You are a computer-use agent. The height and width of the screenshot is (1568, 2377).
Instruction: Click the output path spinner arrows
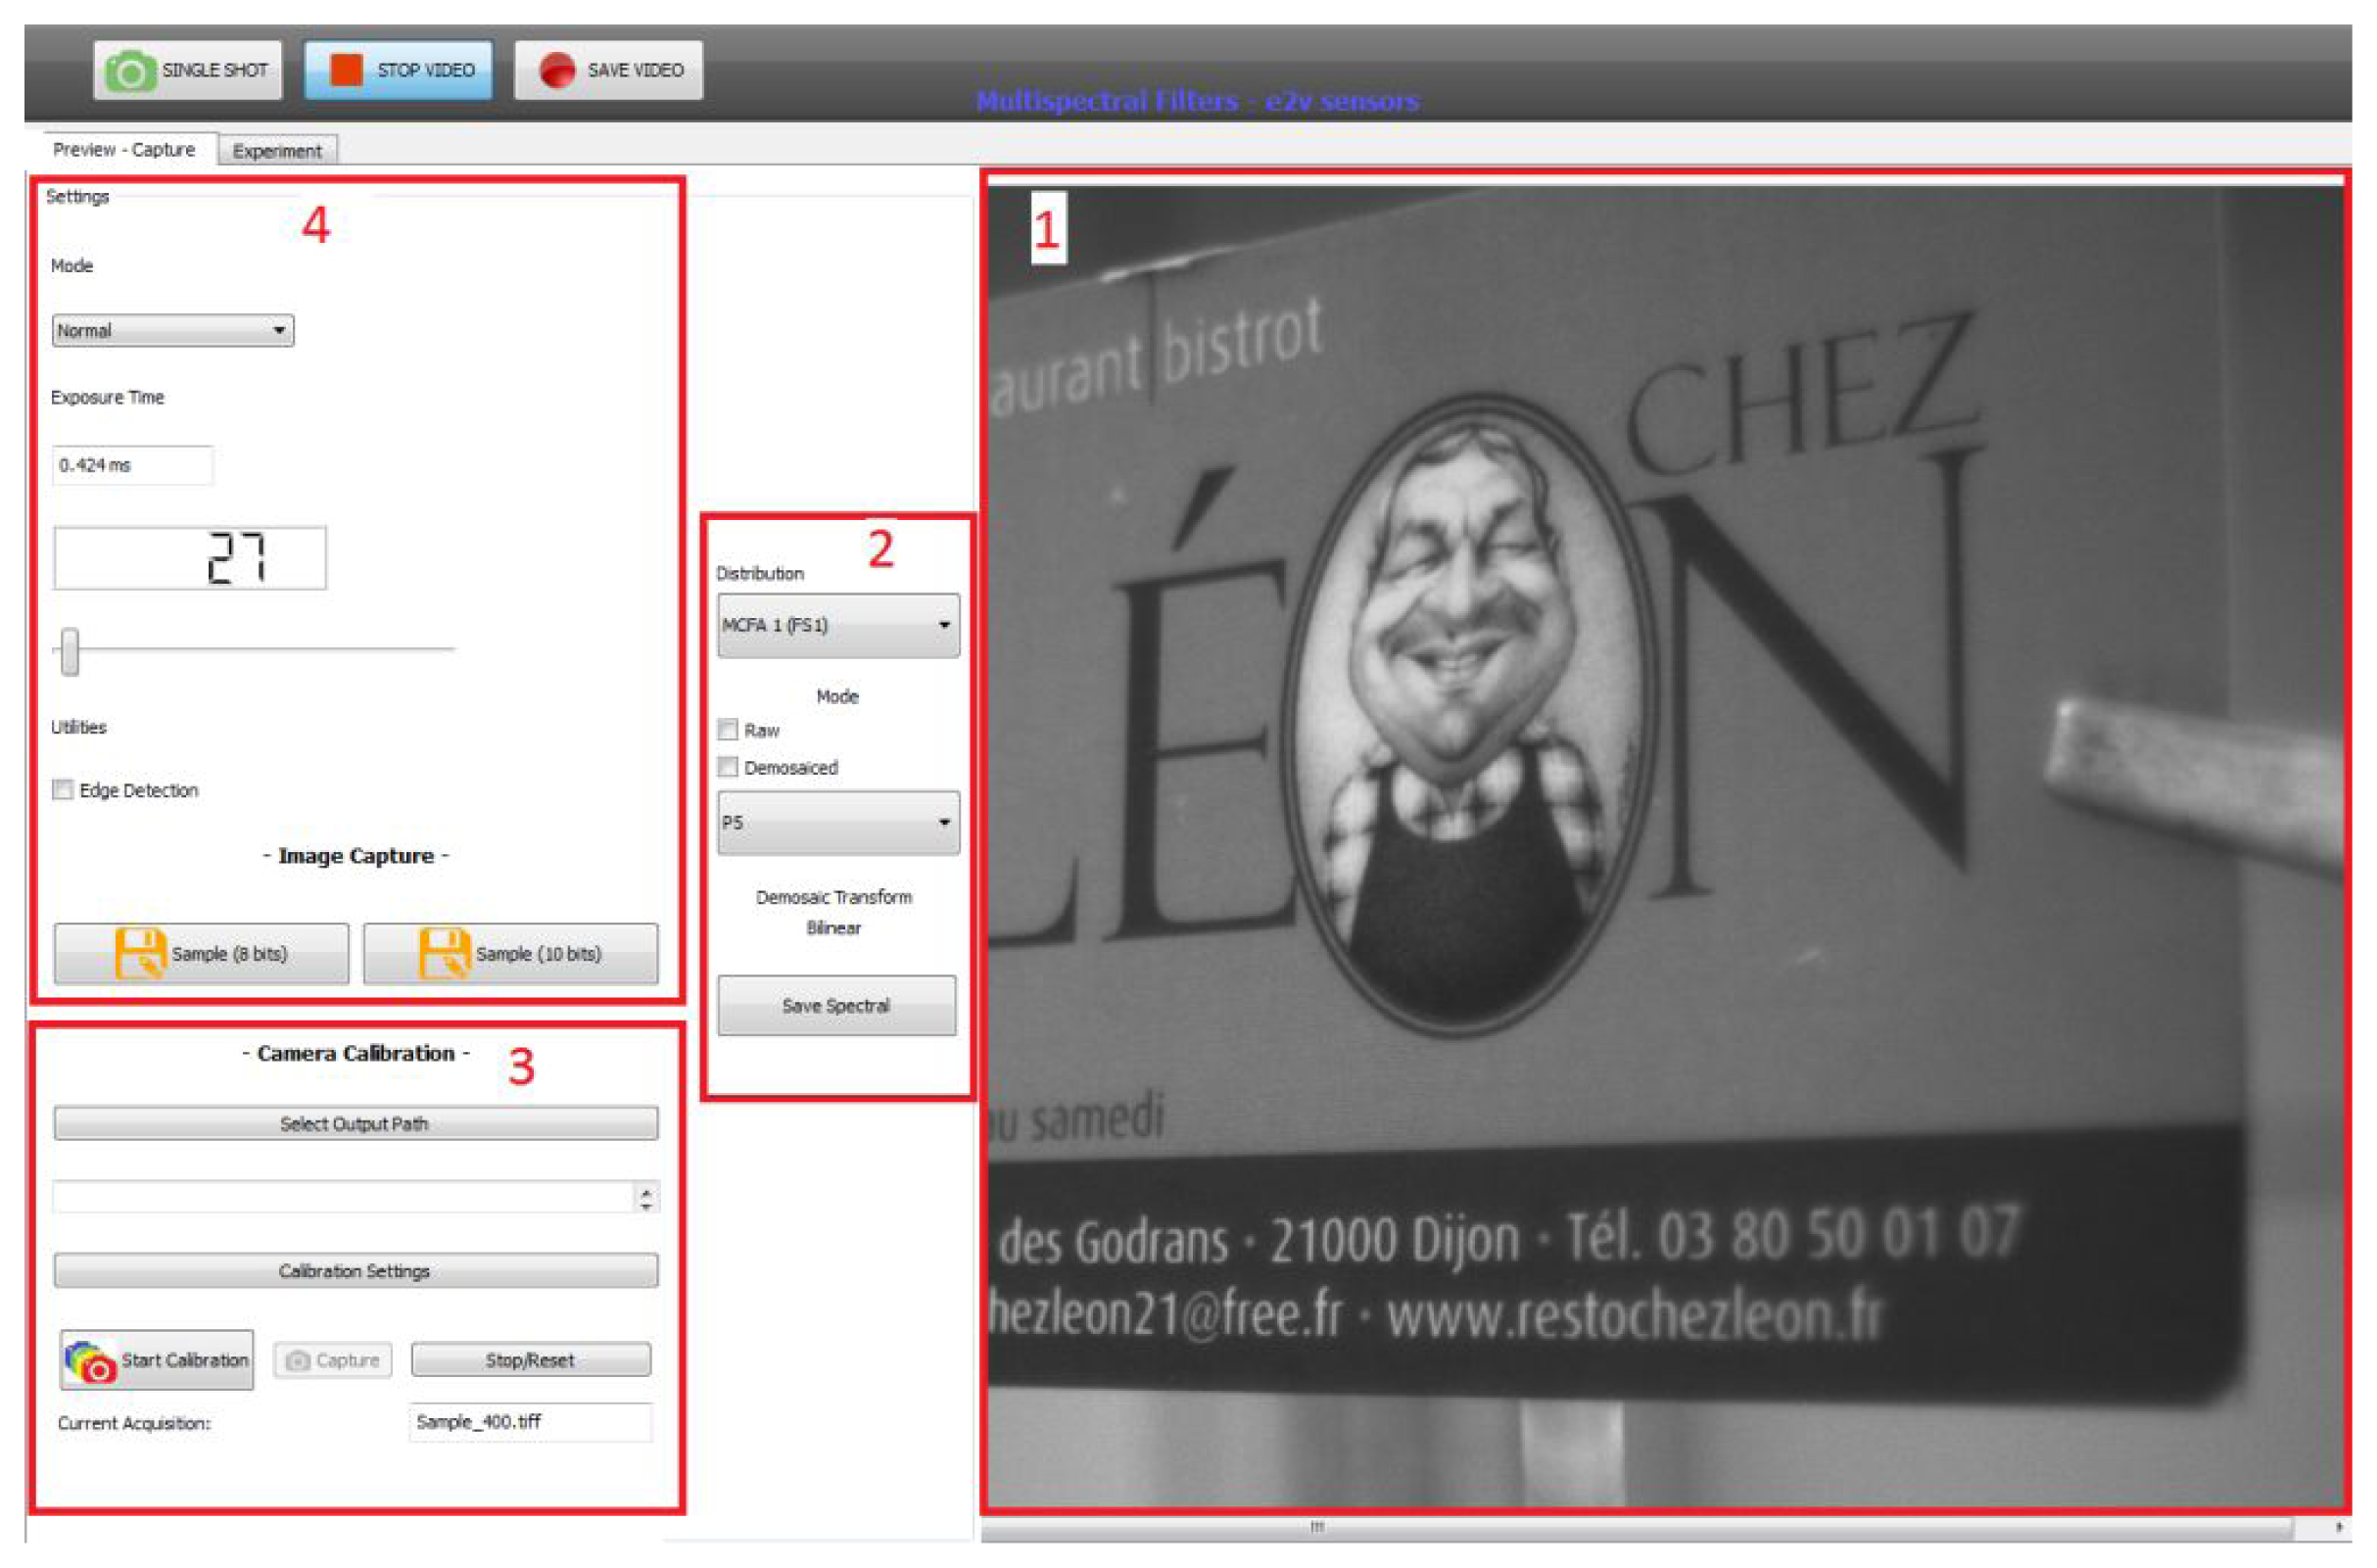tap(646, 1198)
